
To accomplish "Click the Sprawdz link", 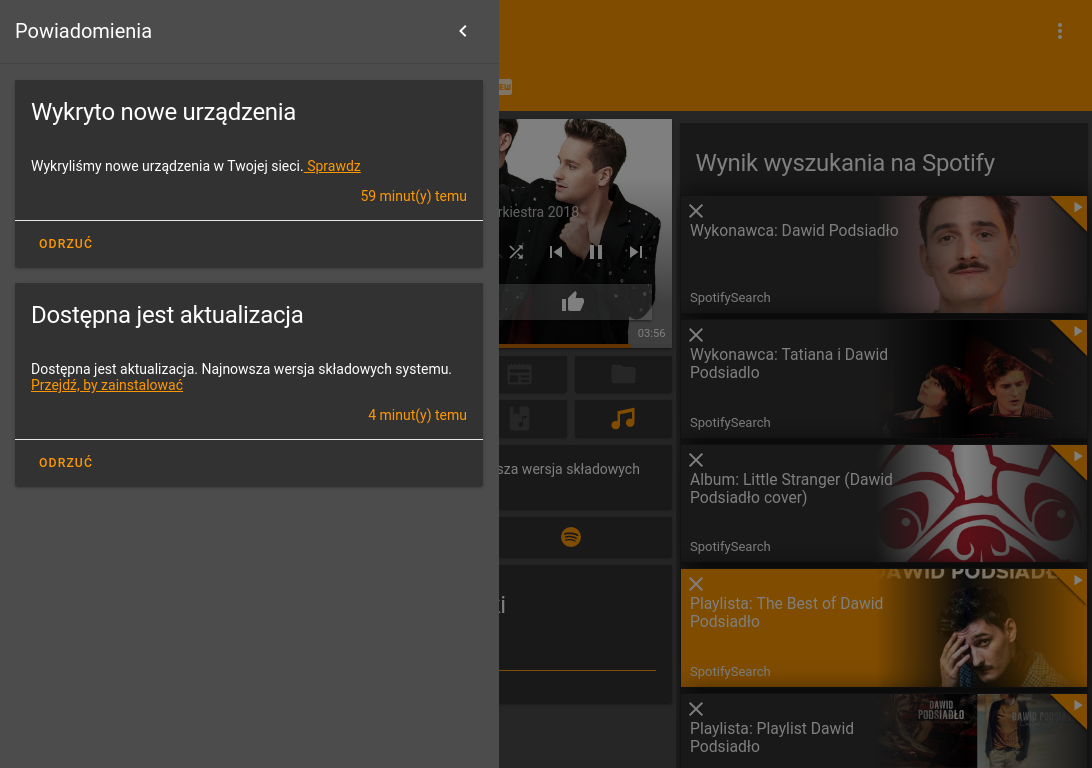I will (x=334, y=166).
